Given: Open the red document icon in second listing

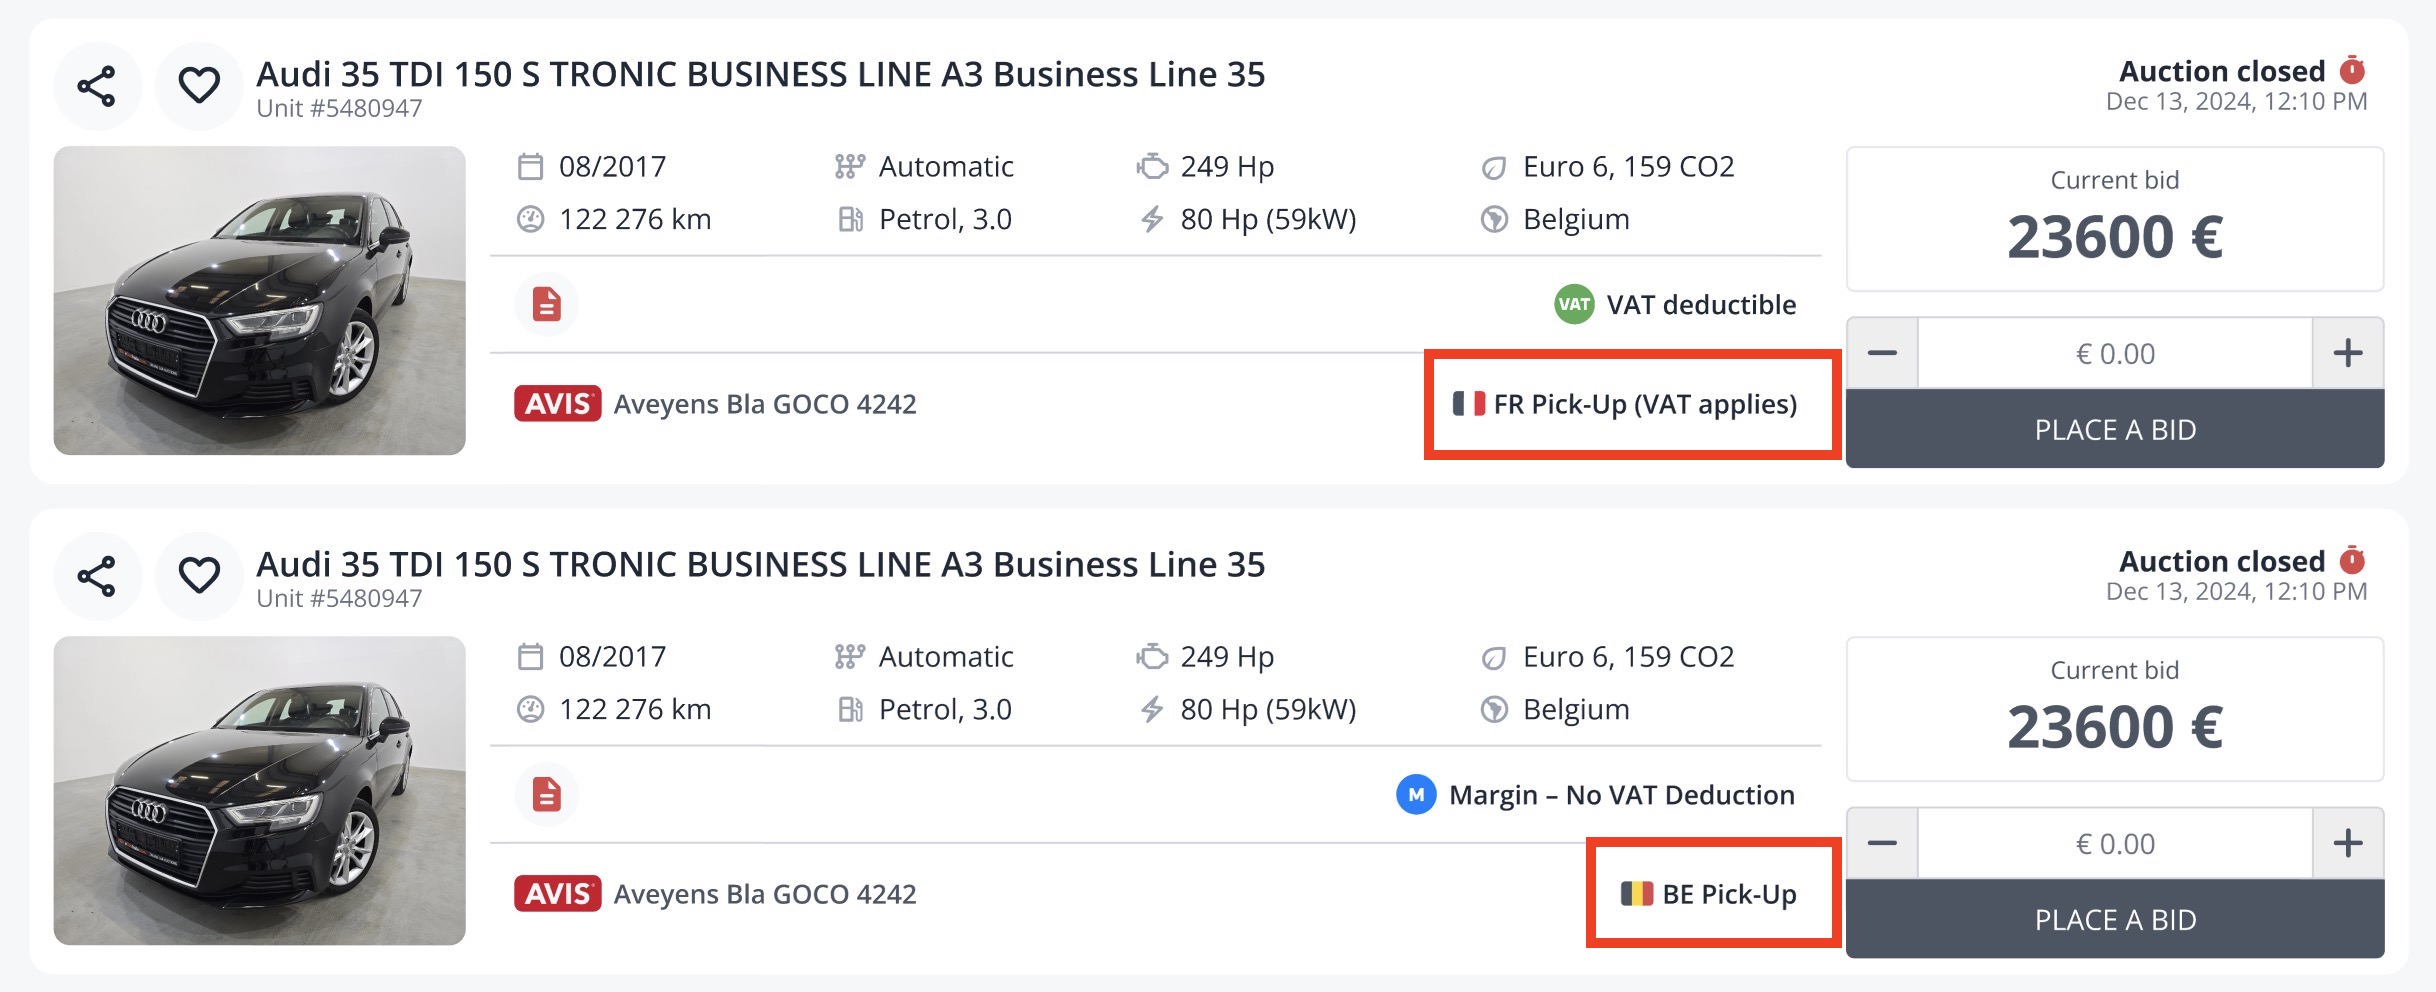Looking at the screenshot, I should click(546, 795).
